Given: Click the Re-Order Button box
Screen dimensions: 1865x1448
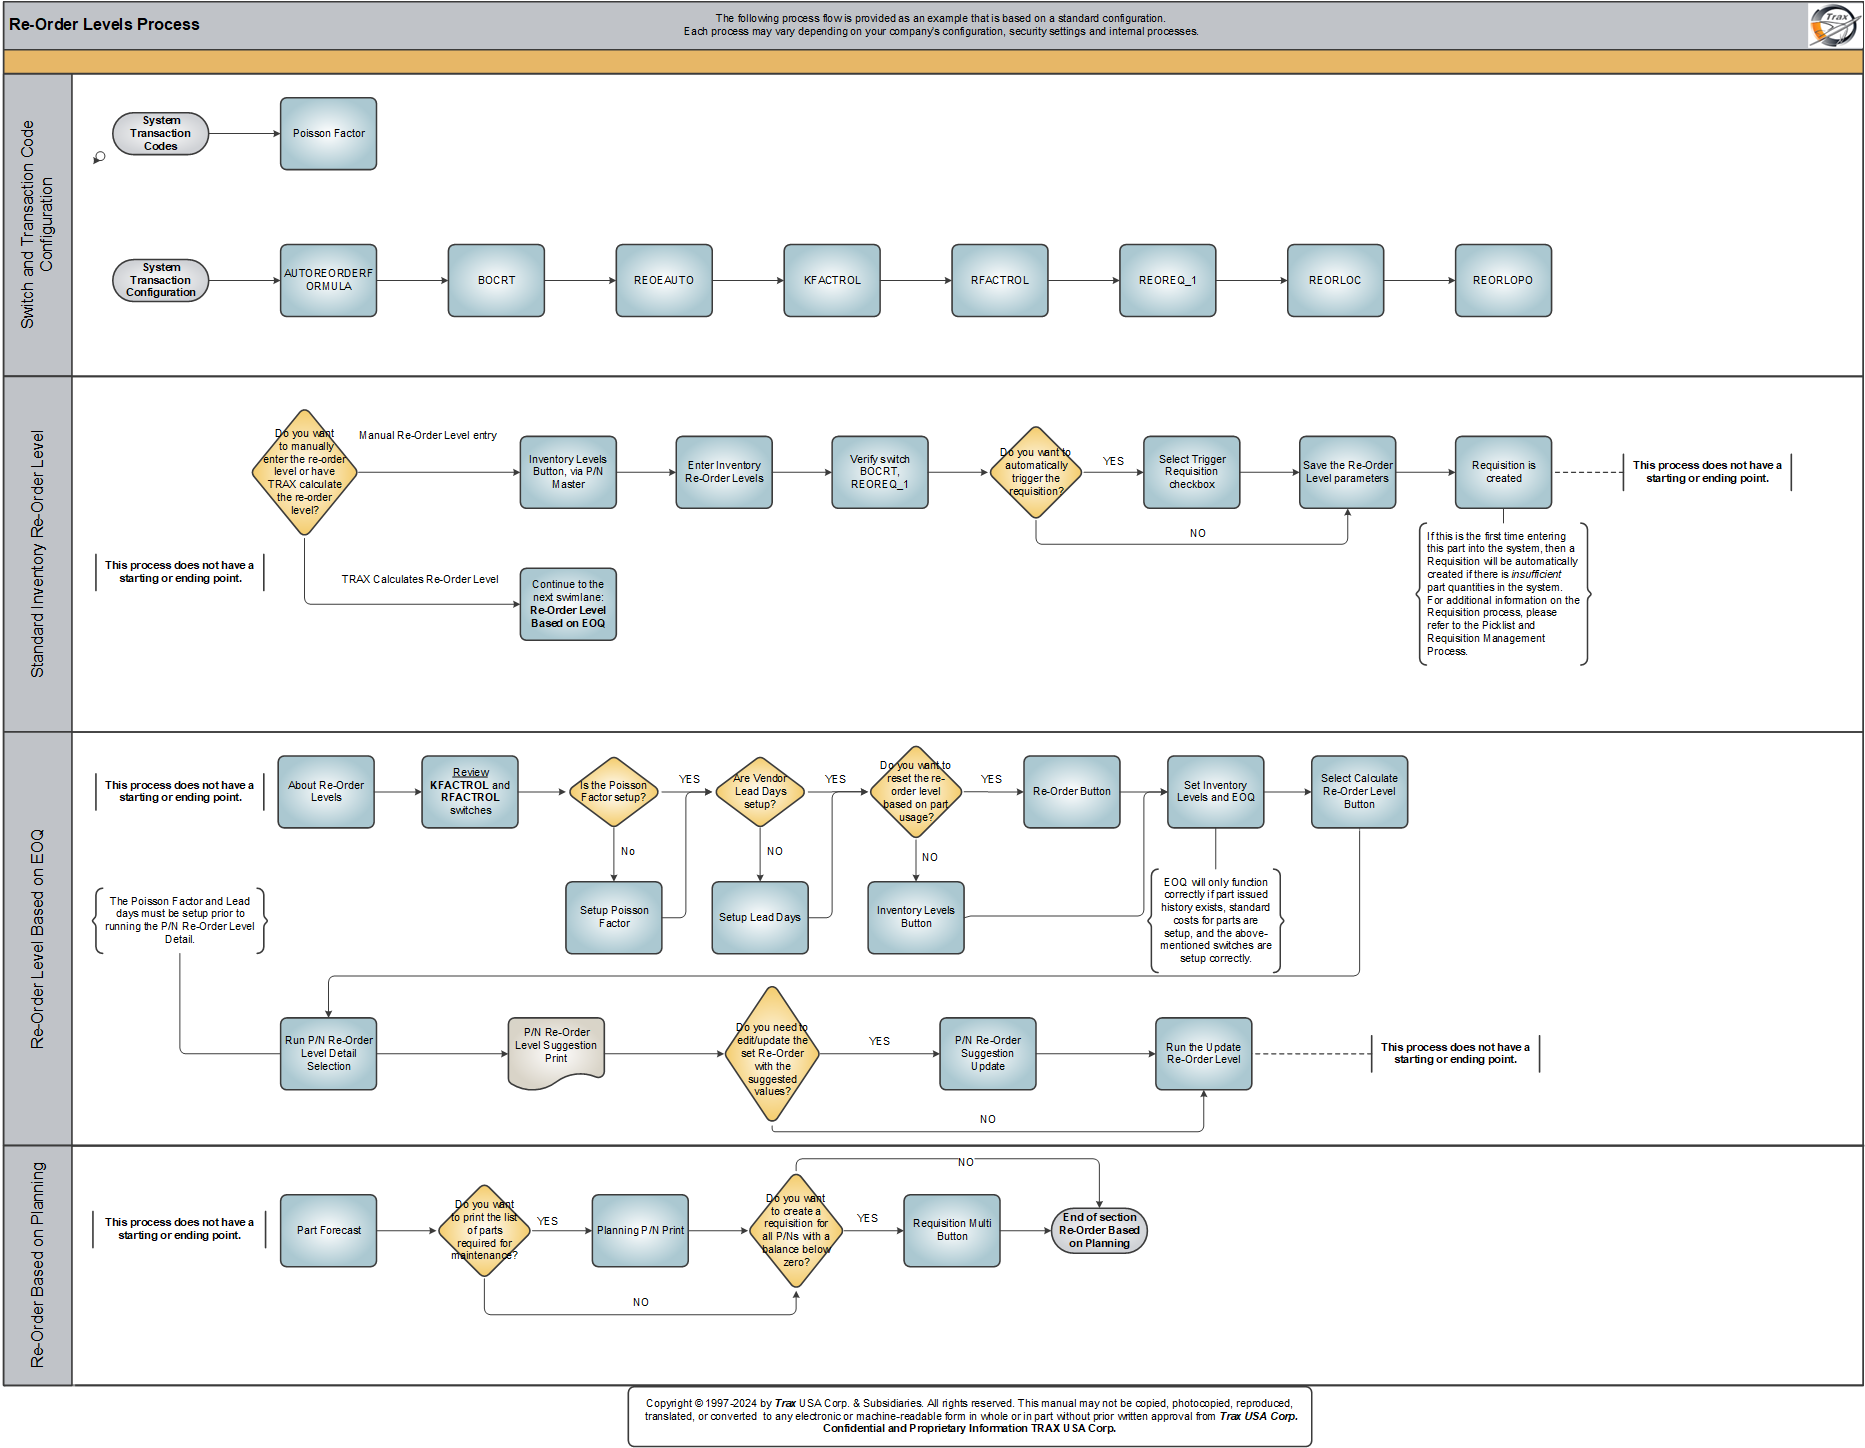Looking at the screenshot, I should point(1072,792).
